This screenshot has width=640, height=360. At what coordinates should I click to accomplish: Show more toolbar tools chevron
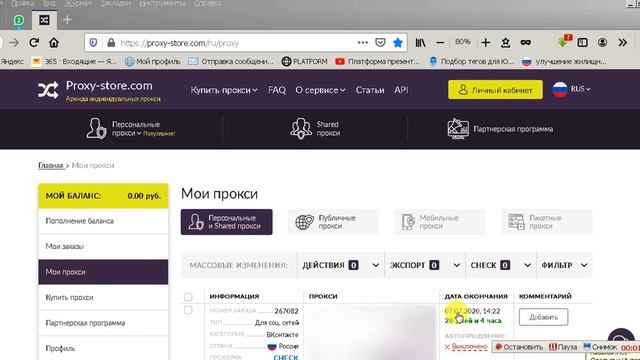point(622,42)
